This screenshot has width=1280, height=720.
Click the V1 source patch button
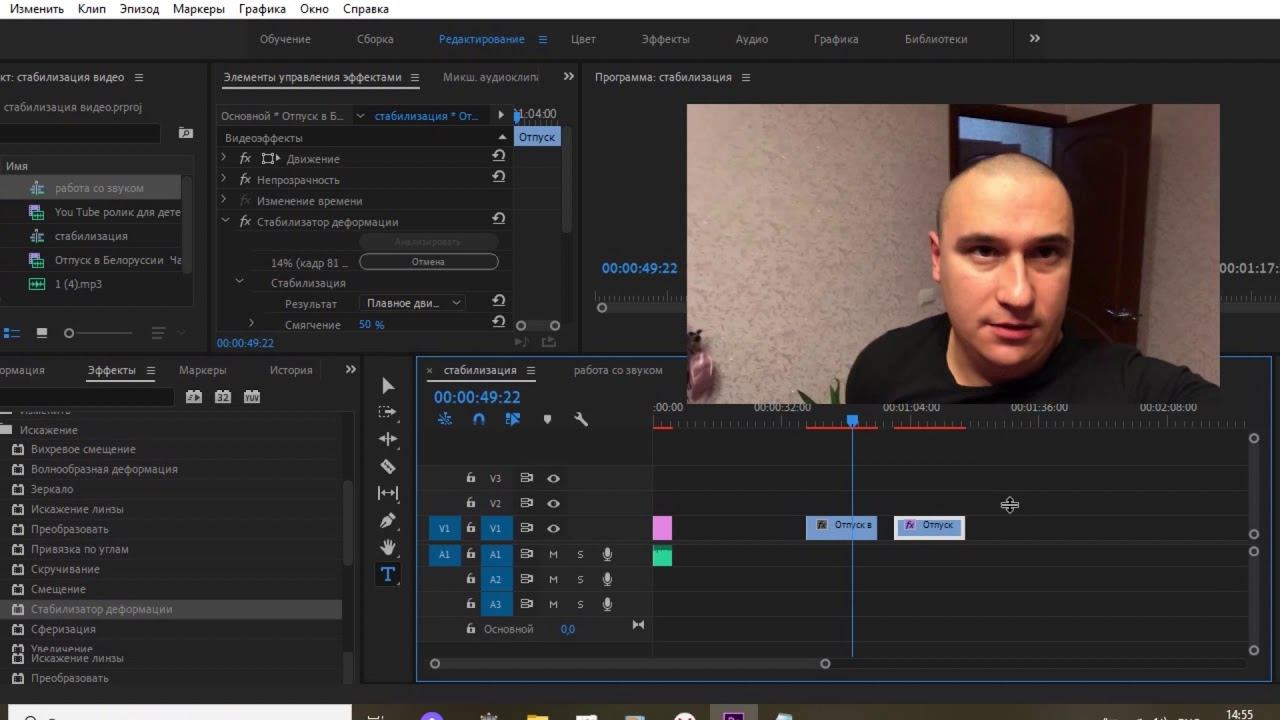(444, 529)
